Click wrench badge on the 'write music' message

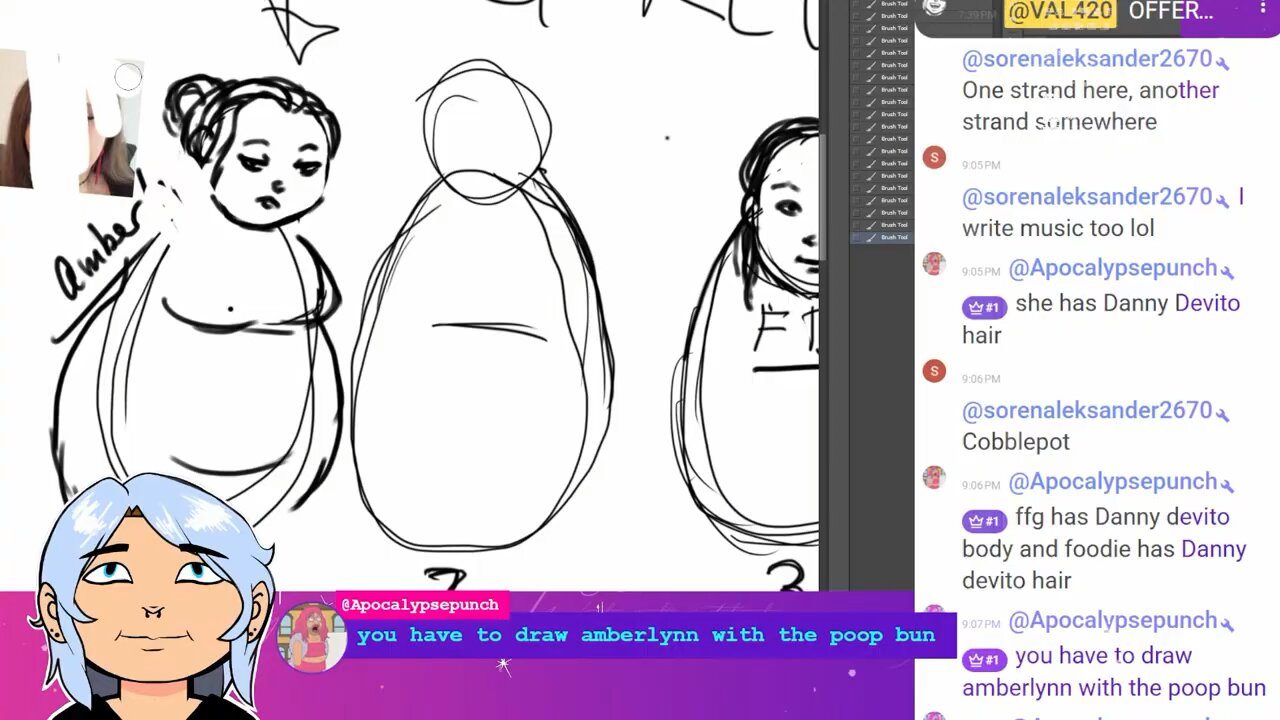[1223, 200]
